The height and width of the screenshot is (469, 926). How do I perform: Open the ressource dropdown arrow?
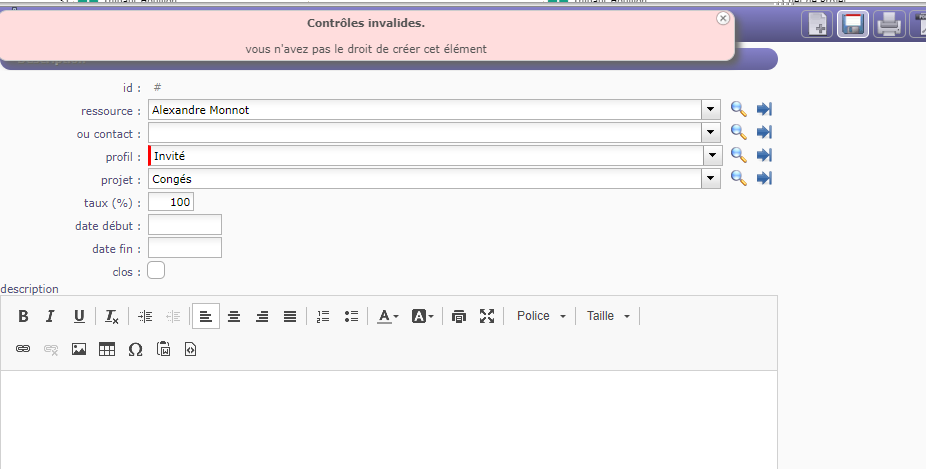coord(710,109)
